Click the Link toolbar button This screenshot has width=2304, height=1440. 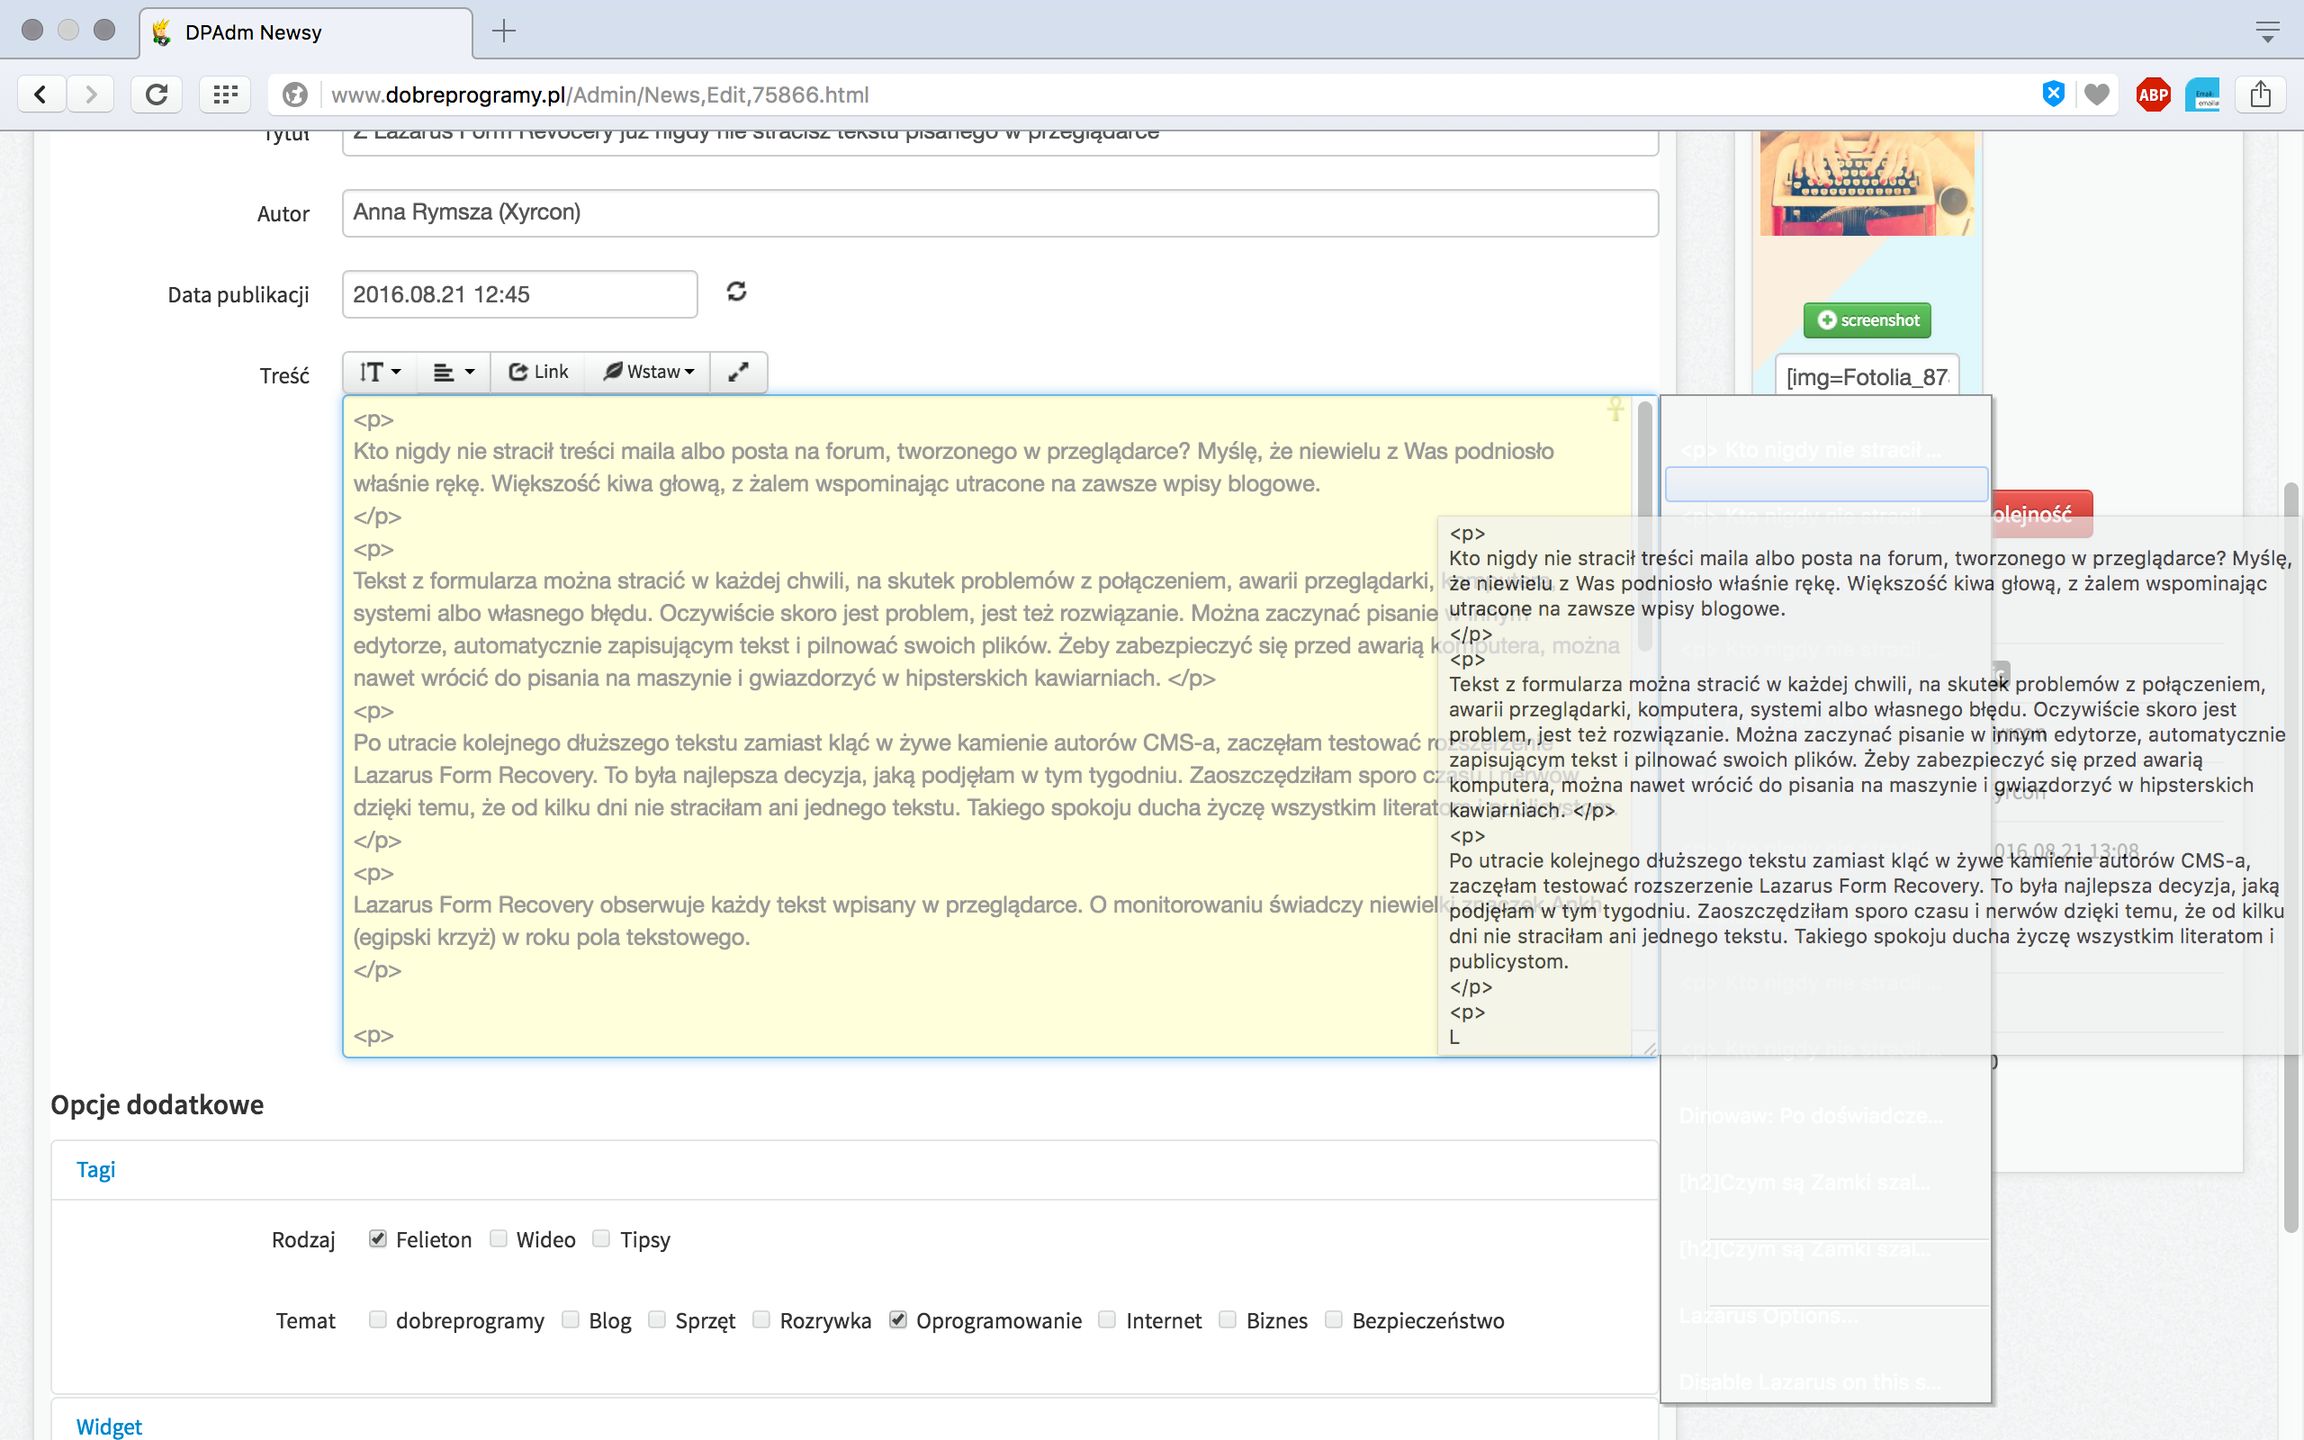(538, 372)
